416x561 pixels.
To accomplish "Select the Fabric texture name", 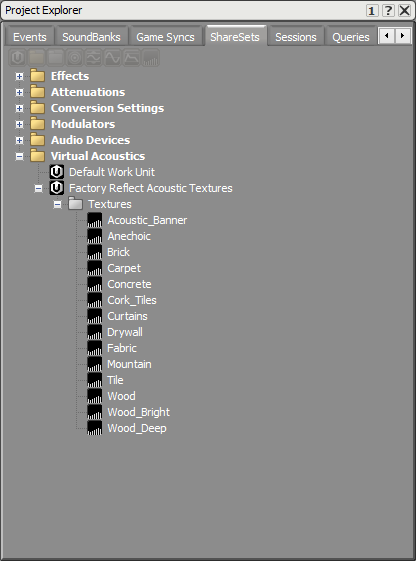I will (x=122, y=348).
